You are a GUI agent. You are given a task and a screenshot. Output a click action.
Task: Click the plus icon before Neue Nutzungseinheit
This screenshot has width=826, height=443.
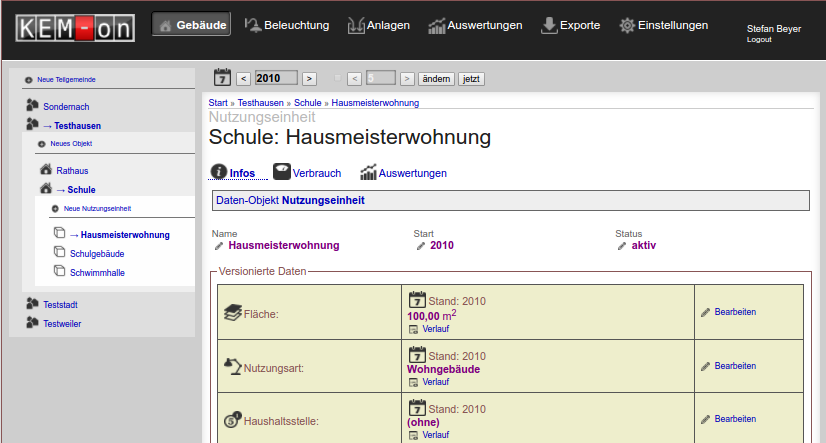click(x=55, y=209)
